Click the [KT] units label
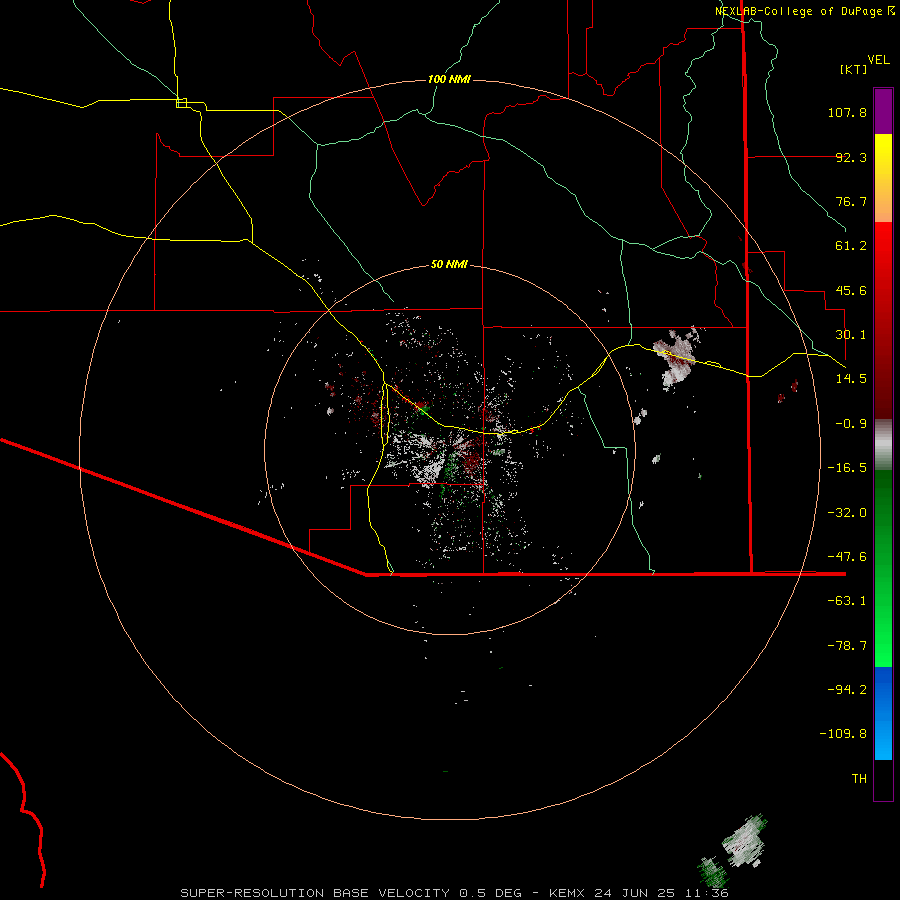The image size is (900, 900). coord(854,69)
